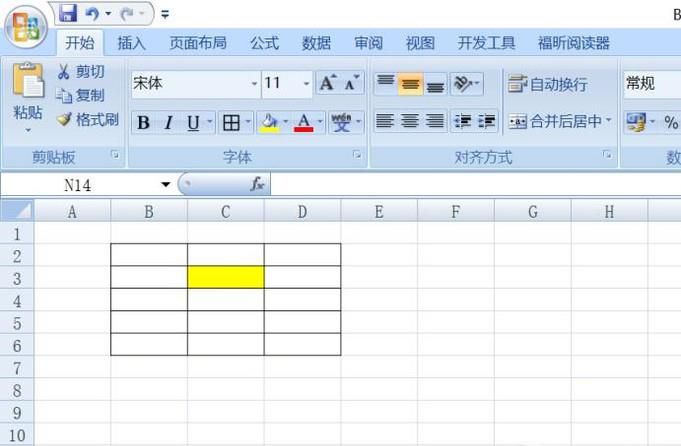The height and width of the screenshot is (446, 681).
Task: Decrease indent icon
Action: point(463,121)
